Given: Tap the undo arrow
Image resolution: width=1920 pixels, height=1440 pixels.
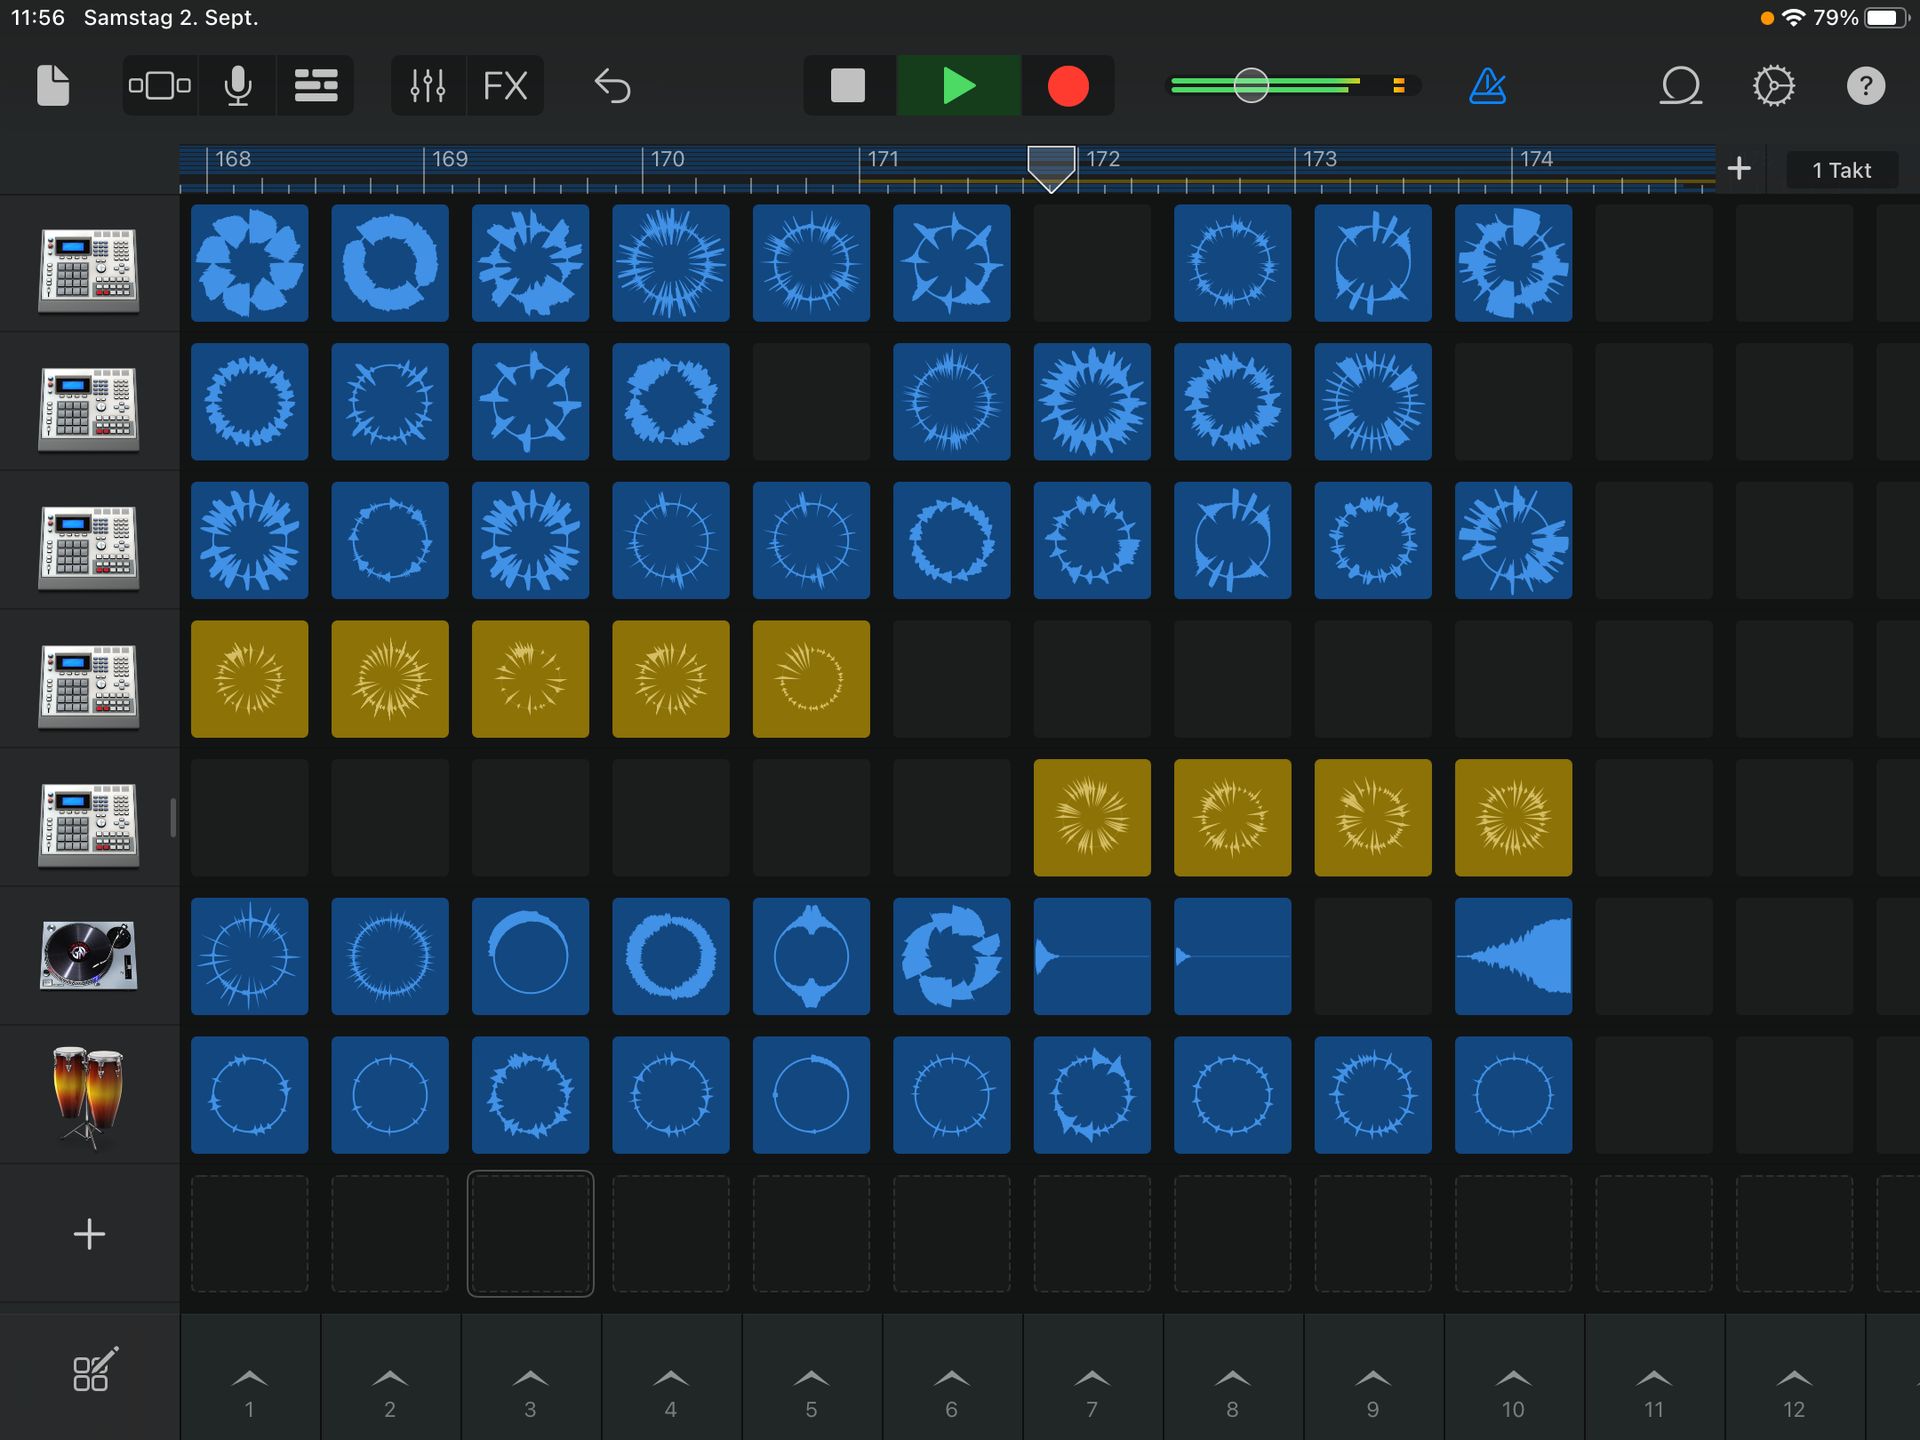Looking at the screenshot, I should tap(612, 86).
